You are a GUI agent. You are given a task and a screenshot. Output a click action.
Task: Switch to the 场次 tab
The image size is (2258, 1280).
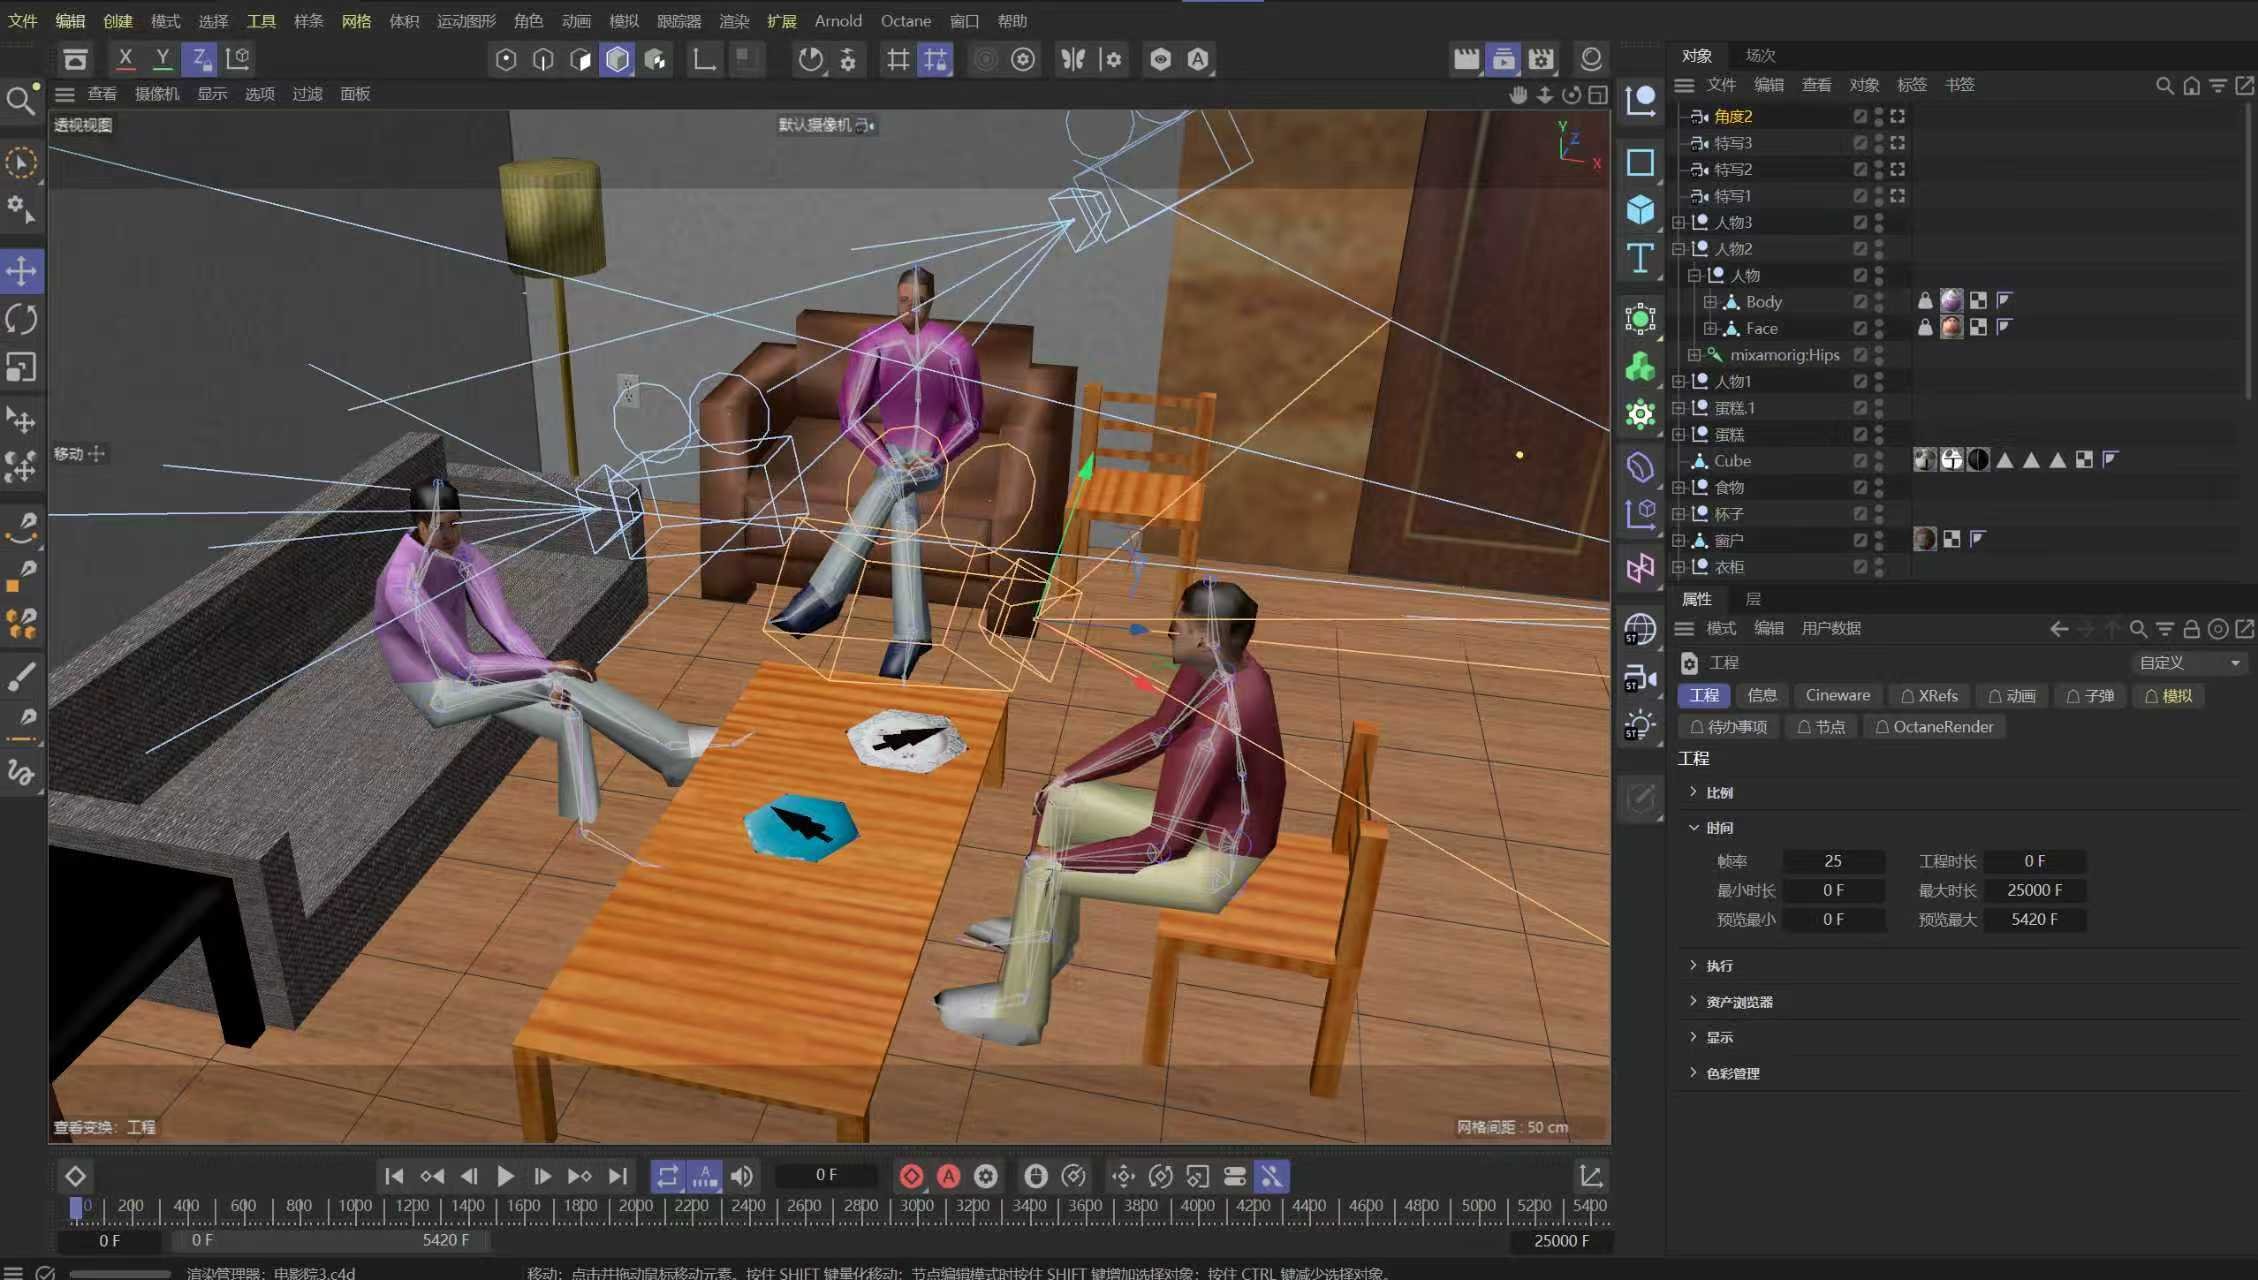pyautogui.click(x=1760, y=55)
